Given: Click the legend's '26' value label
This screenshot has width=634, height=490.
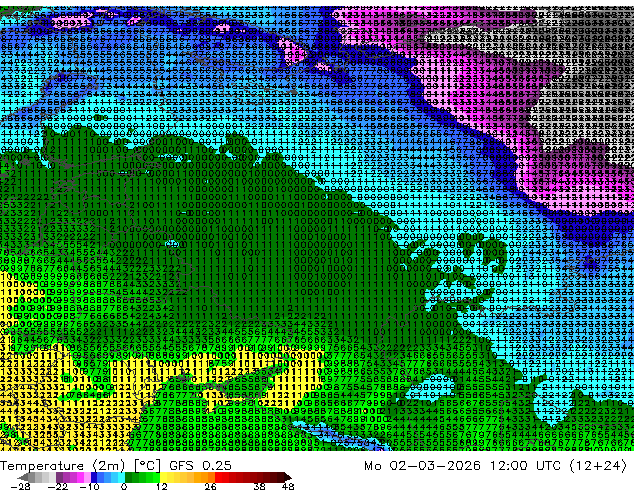Looking at the screenshot, I should [210, 486].
